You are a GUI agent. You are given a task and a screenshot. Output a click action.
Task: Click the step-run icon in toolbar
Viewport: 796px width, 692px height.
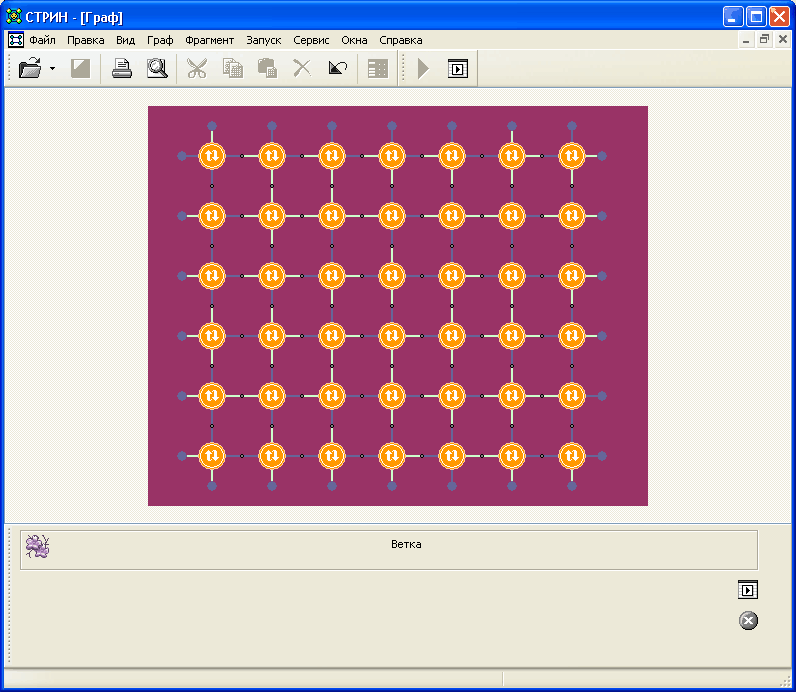pos(458,69)
